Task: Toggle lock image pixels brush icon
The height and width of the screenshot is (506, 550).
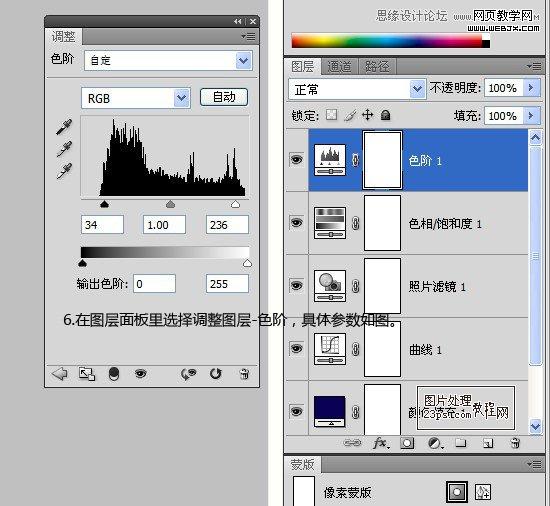Action: coord(350,115)
